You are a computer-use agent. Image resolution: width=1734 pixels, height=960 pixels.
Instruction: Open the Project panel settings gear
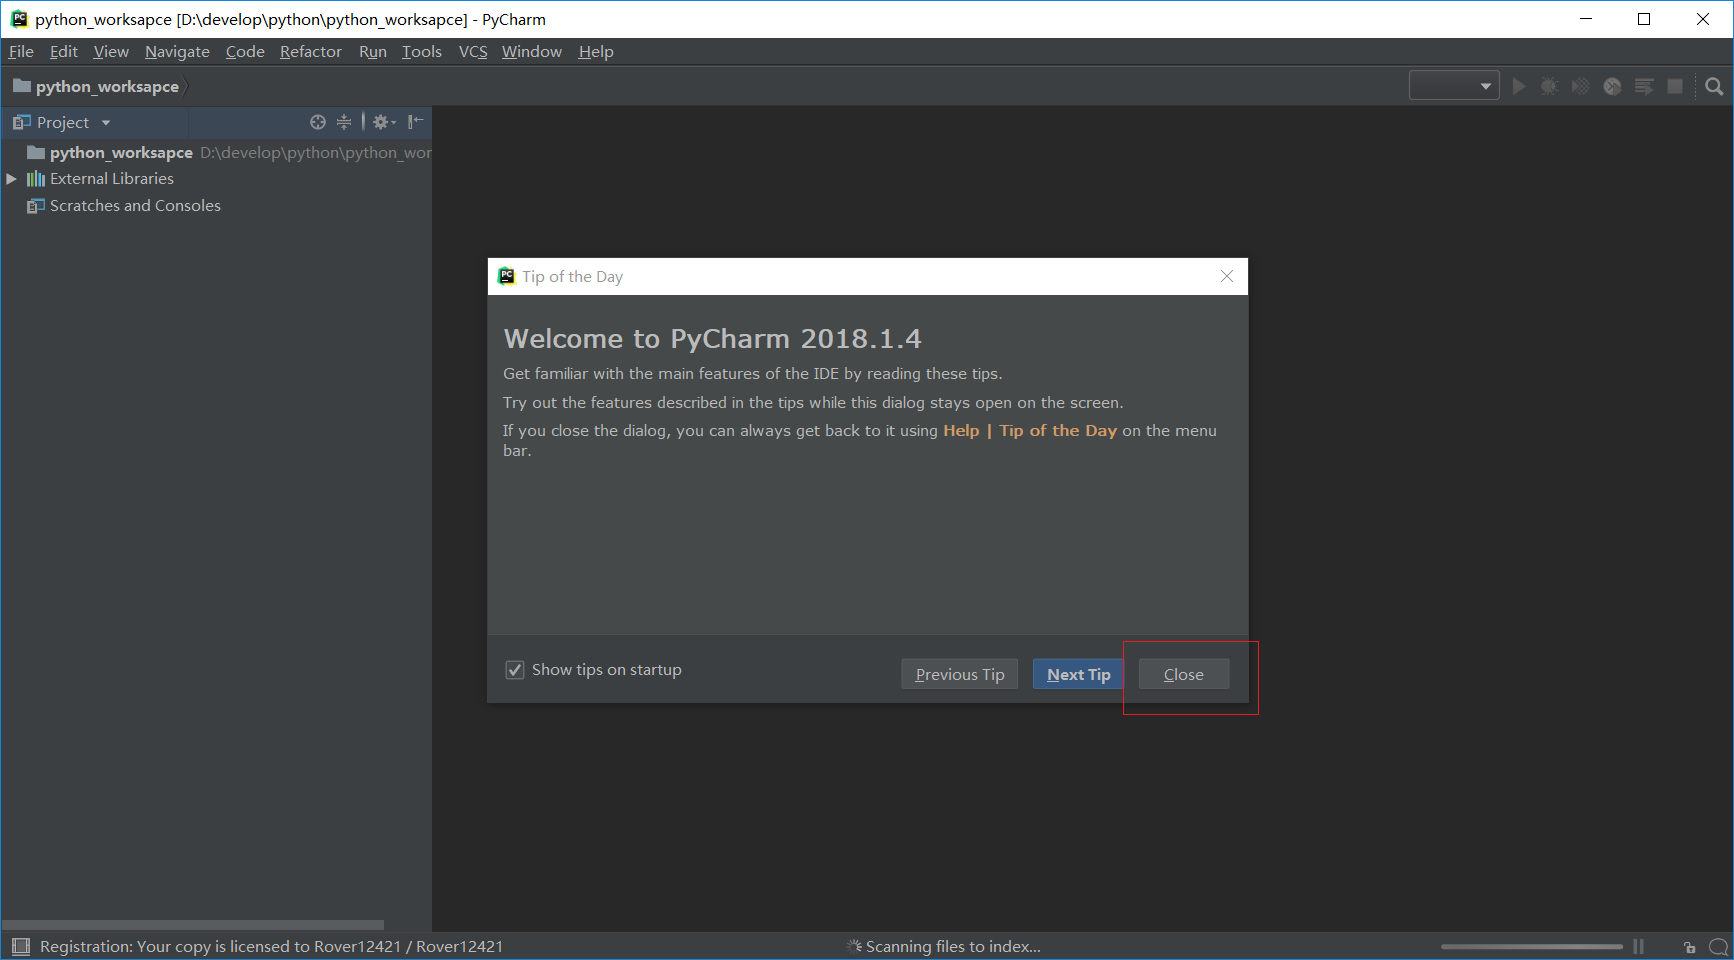382,122
